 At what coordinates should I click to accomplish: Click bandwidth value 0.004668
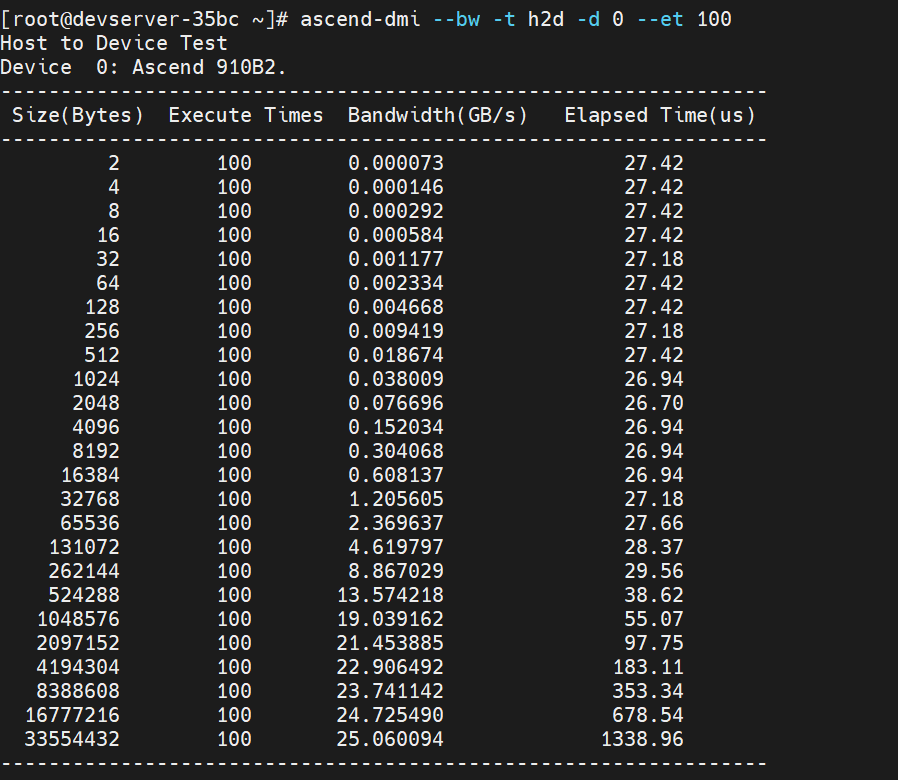[396, 308]
